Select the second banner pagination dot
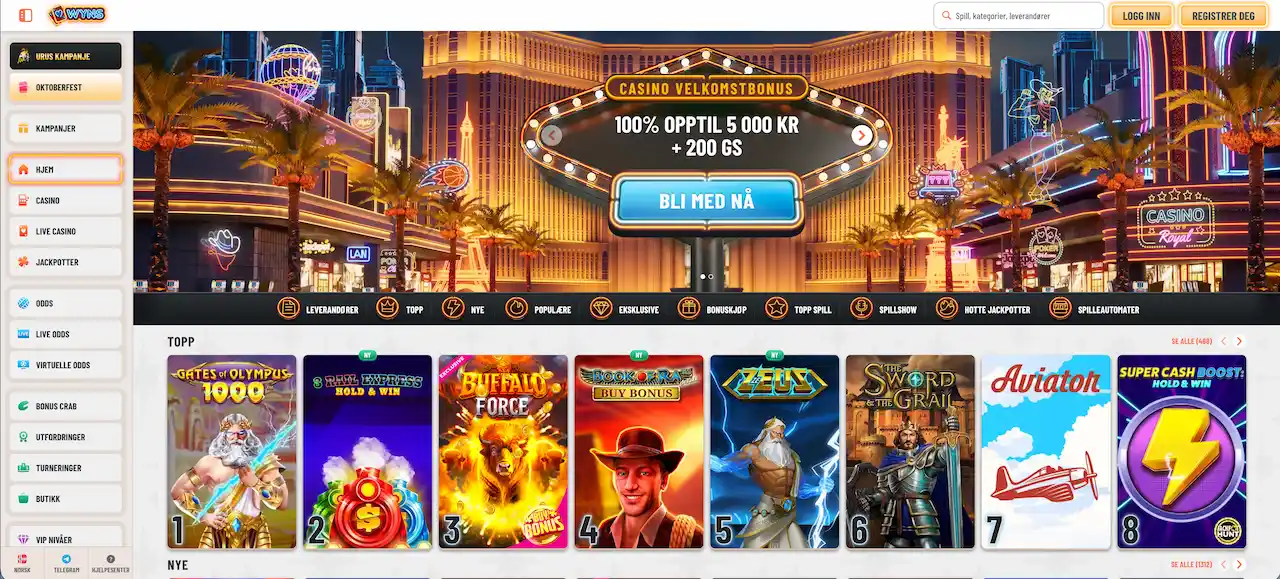Image resolution: width=1280 pixels, height=579 pixels. pyautogui.click(x=711, y=276)
